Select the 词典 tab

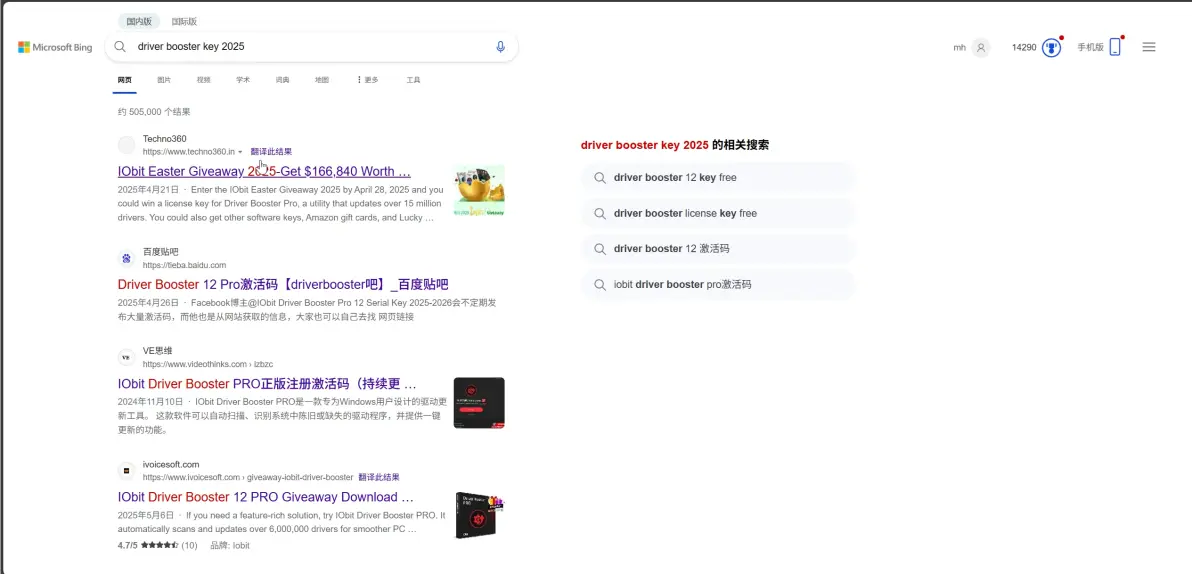click(x=282, y=80)
